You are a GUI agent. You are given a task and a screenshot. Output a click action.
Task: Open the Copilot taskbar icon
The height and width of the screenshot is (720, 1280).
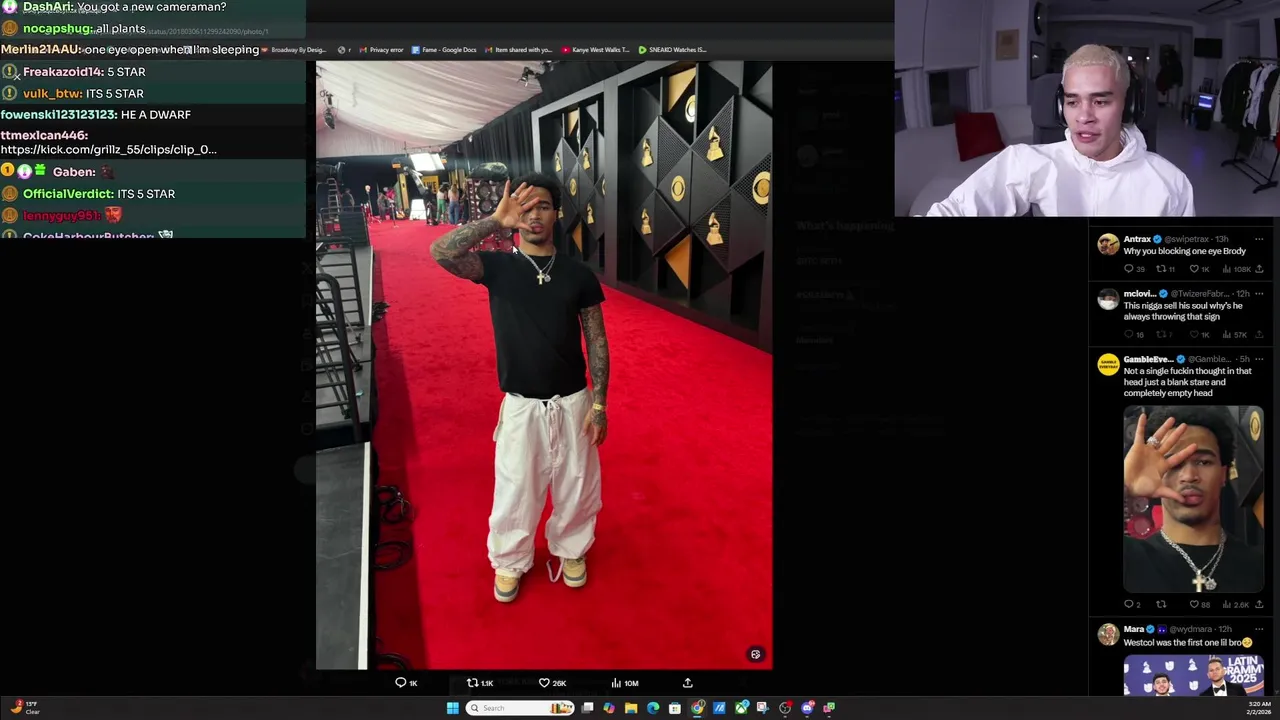[x=609, y=708]
